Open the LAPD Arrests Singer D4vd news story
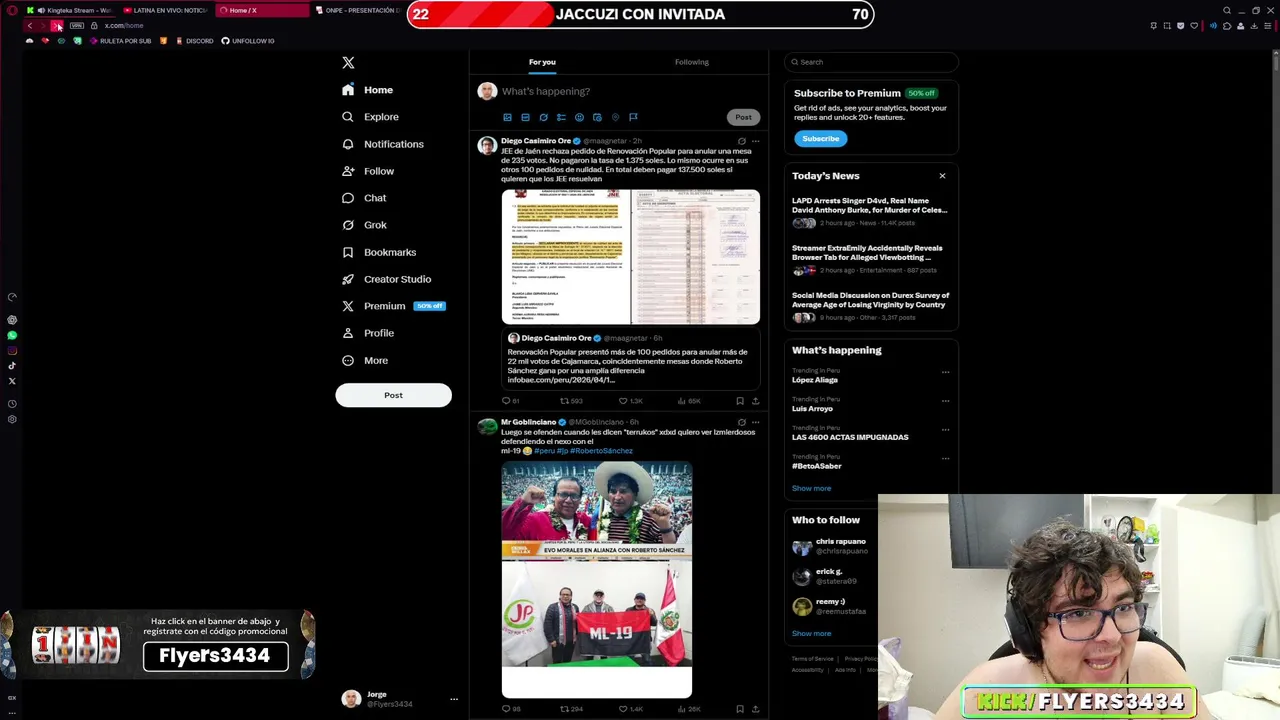Image resolution: width=1280 pixels, height=720 pixels. pyautogui.click(x=869, y=211)
